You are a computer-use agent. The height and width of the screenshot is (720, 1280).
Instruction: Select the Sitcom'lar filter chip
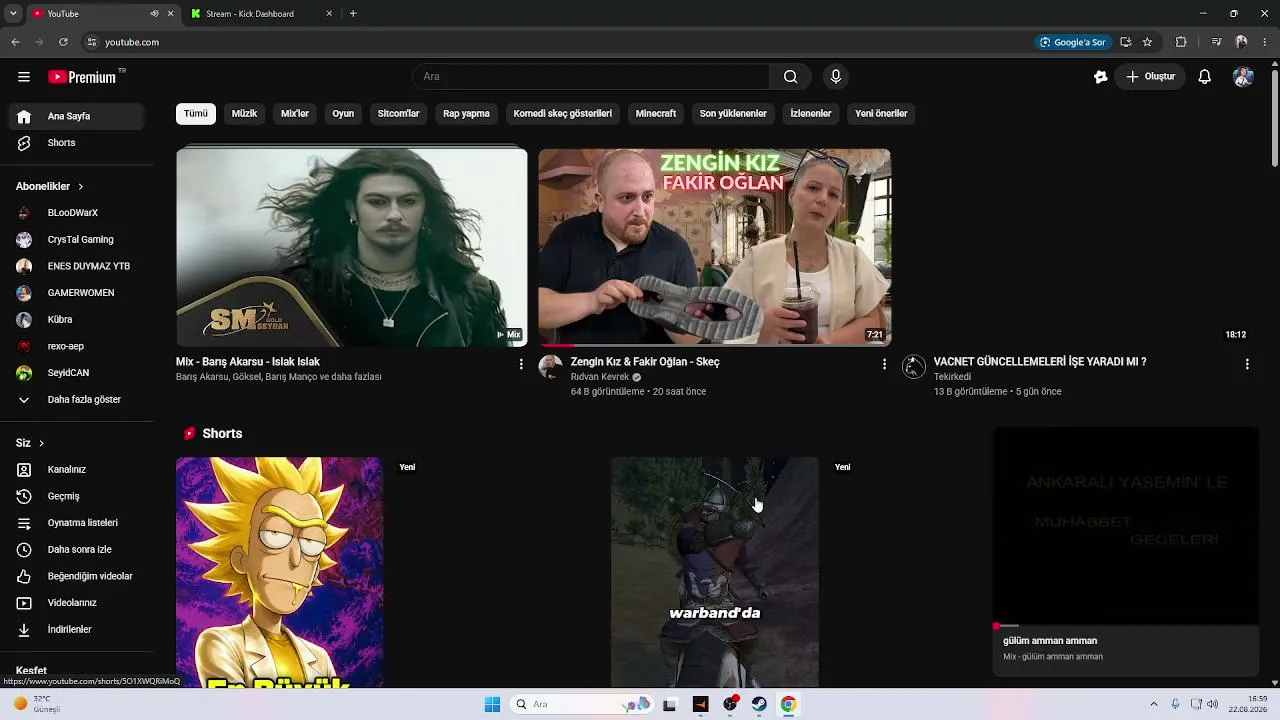point(398,114)
